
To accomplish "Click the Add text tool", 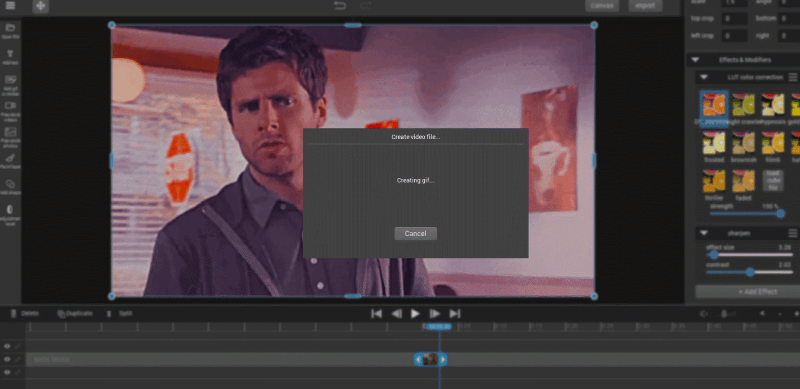I will pyautogui.click(x=10, y=53).
